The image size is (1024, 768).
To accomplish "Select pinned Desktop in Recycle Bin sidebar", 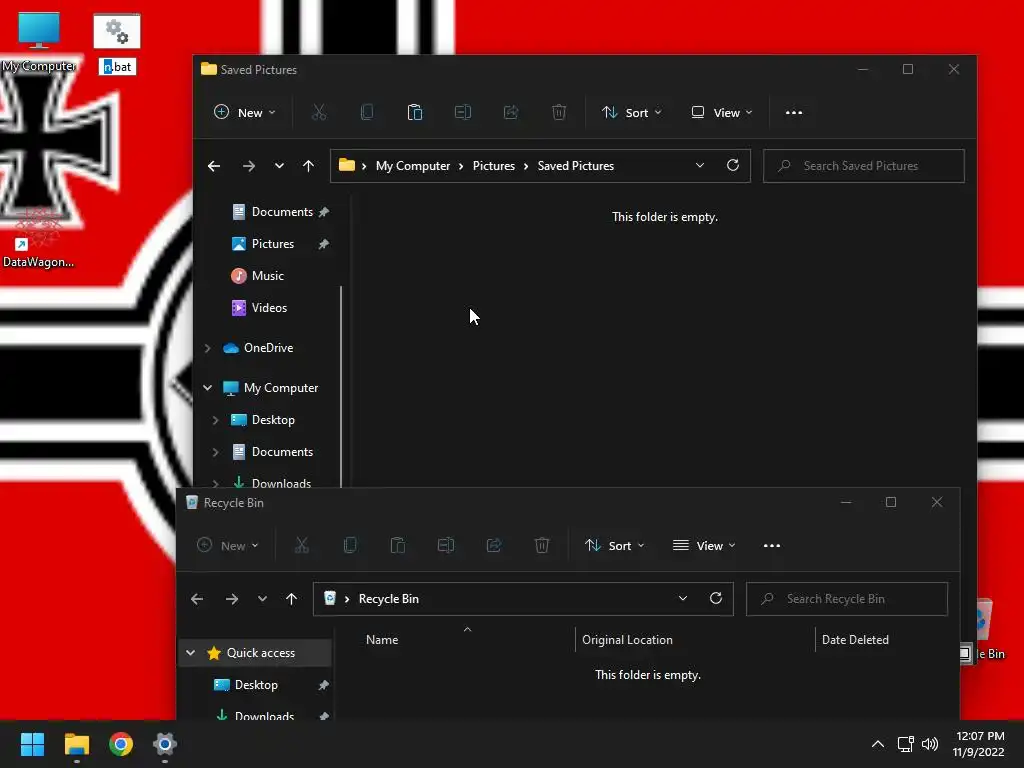I will (x=256, y=685).
